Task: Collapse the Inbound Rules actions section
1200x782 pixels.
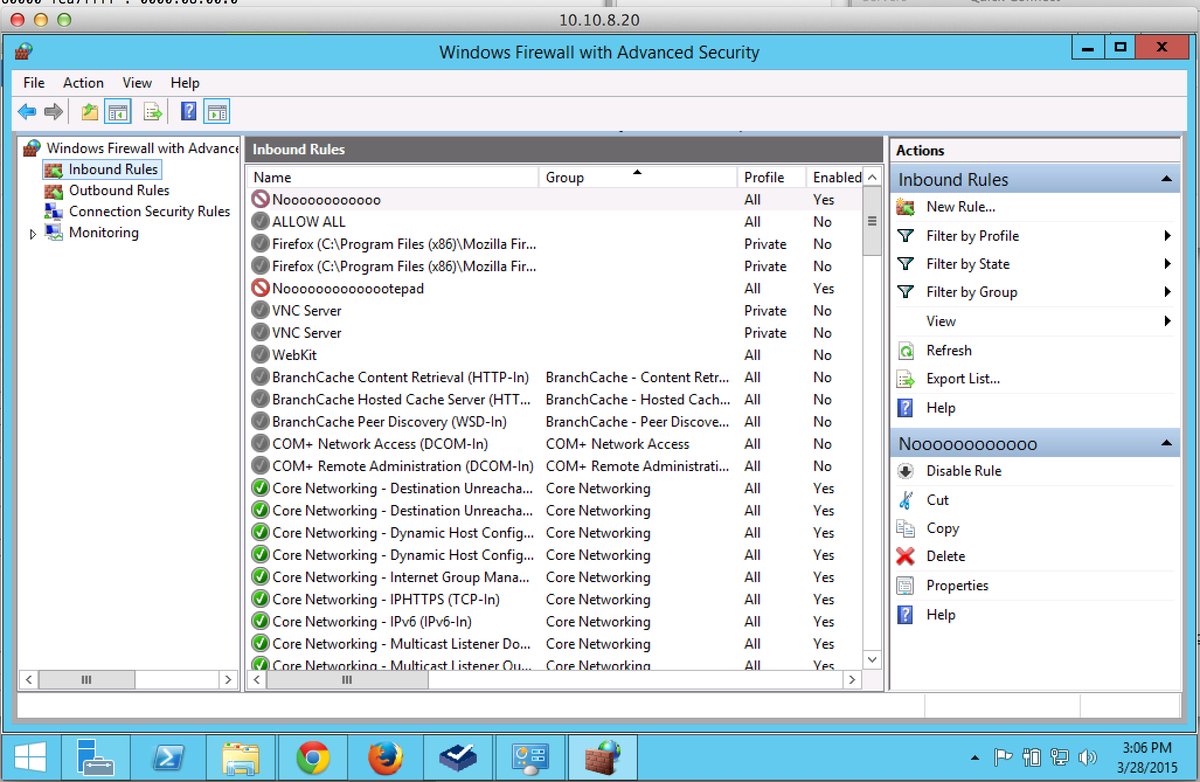Action: (1165, 179)
